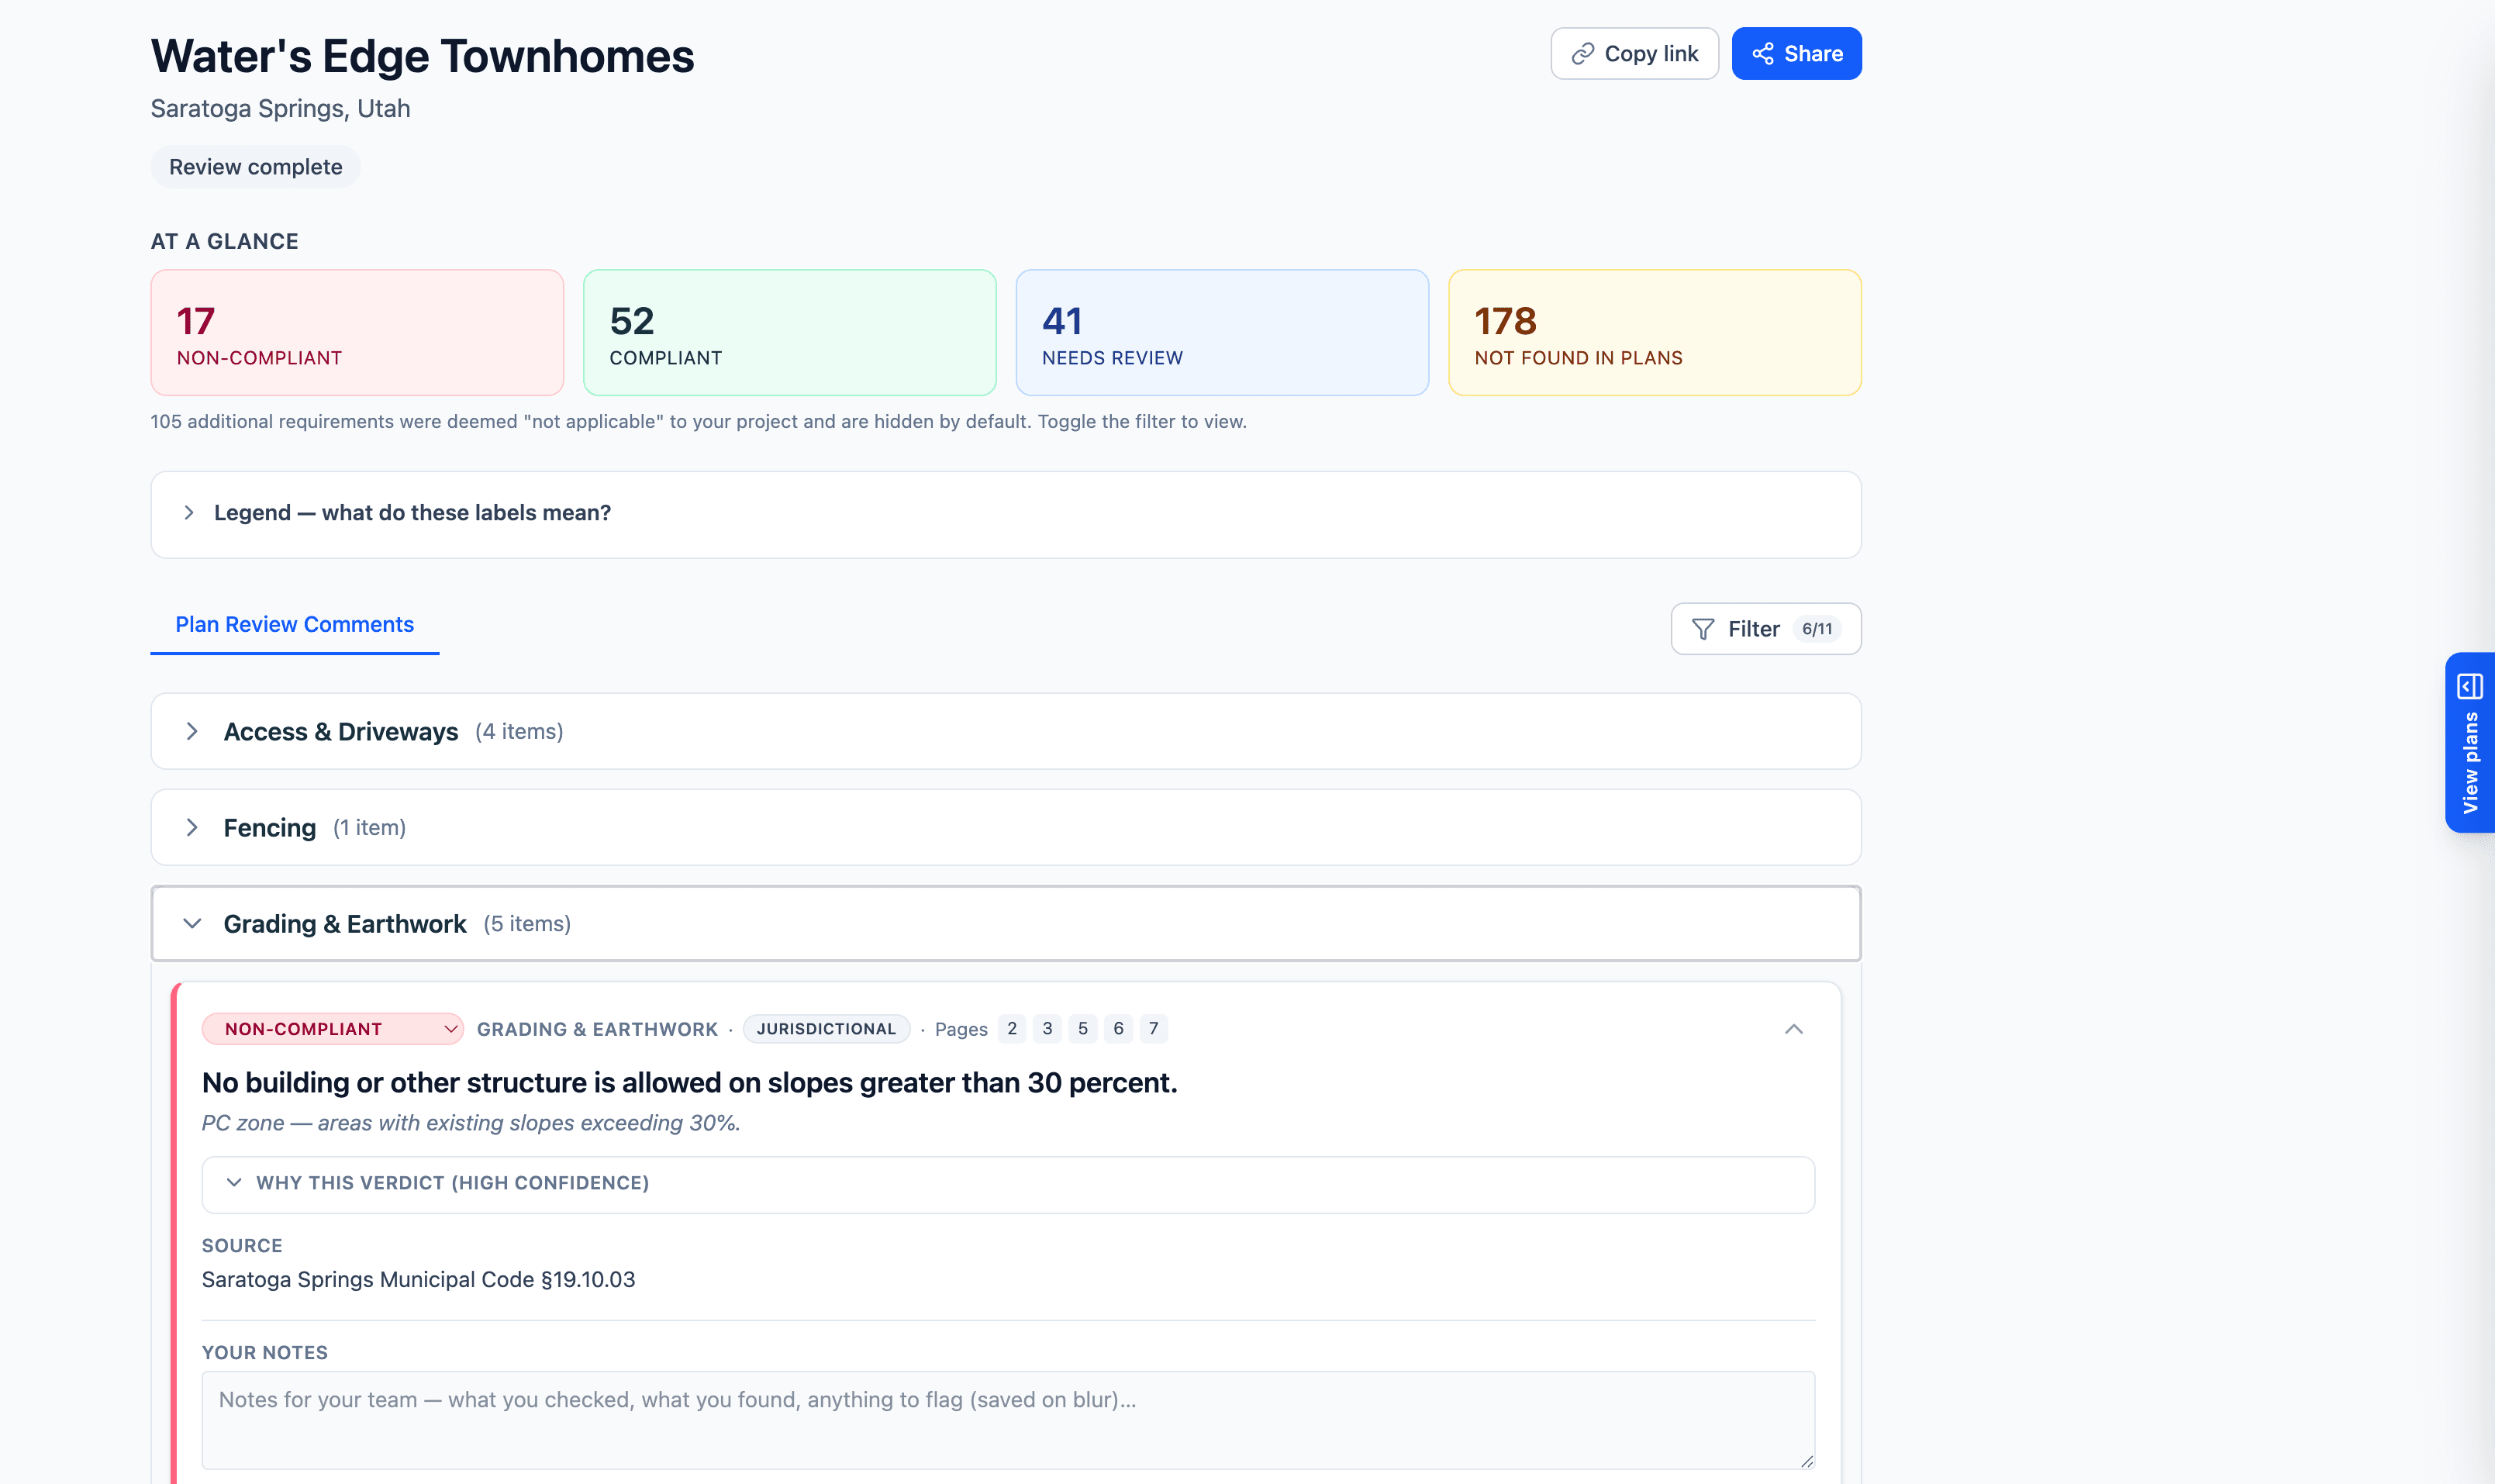
Task: Click the Your Notes text area
Action: [x=1008, y=1420]
